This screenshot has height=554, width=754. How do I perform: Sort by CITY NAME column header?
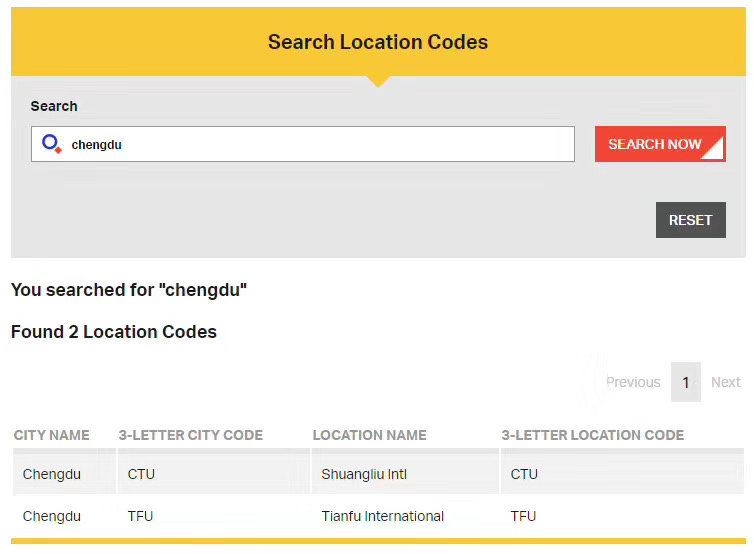(x=52, y=435)
